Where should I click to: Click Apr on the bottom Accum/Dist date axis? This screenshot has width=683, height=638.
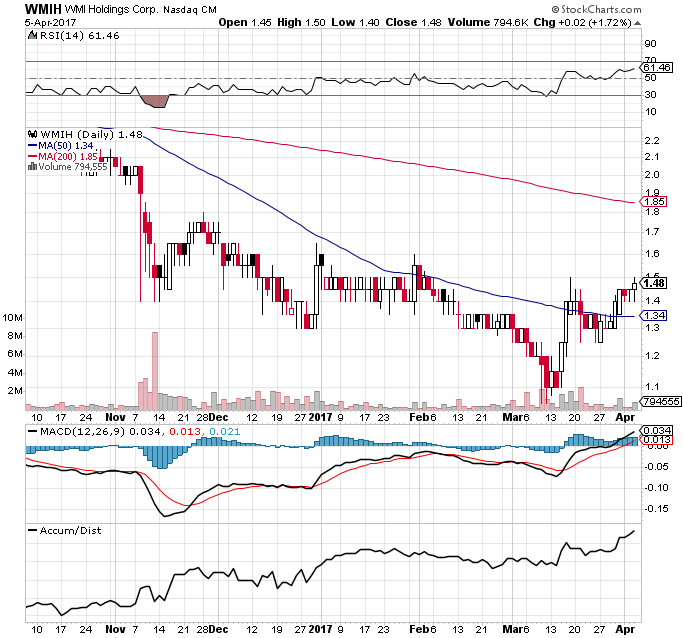coord(625,629)
